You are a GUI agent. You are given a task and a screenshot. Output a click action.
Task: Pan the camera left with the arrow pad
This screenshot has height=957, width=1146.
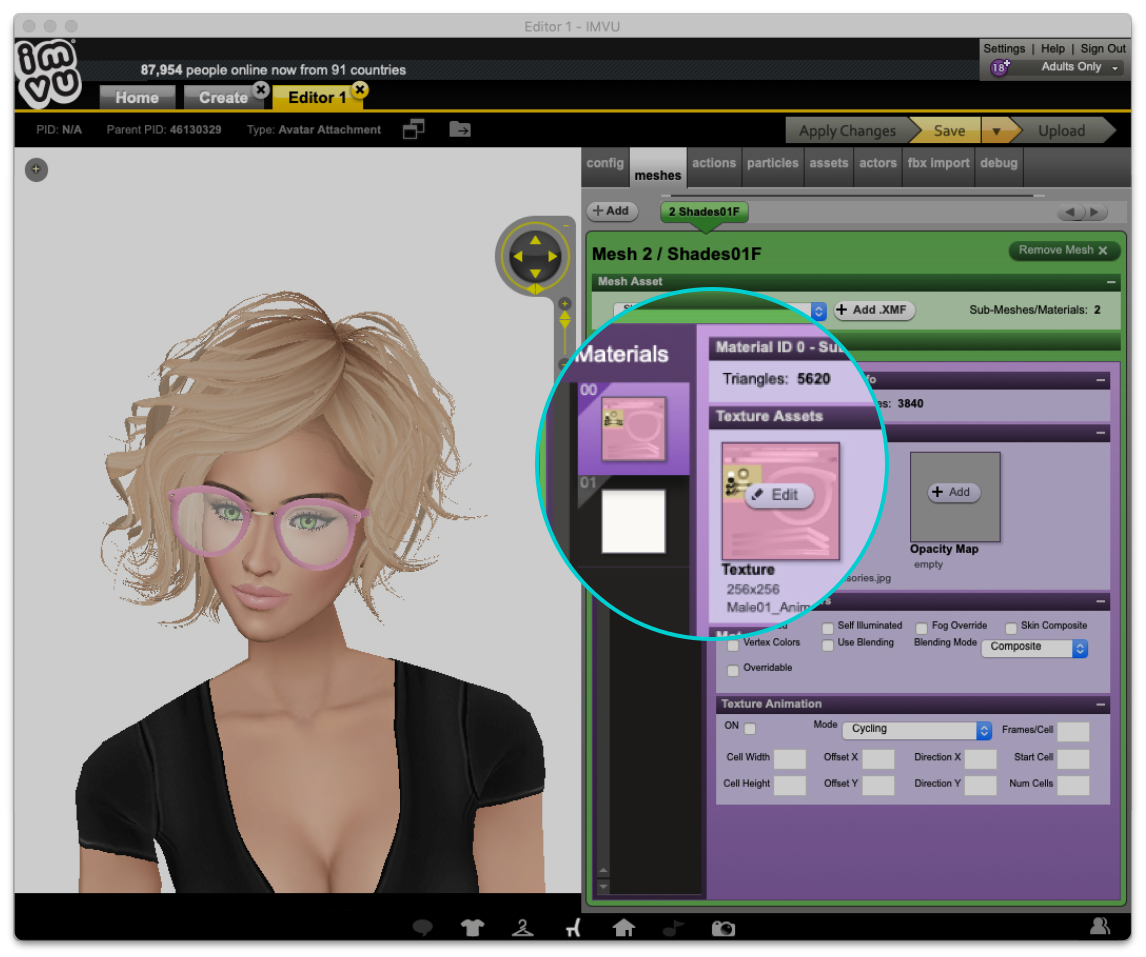coord(518,257)
